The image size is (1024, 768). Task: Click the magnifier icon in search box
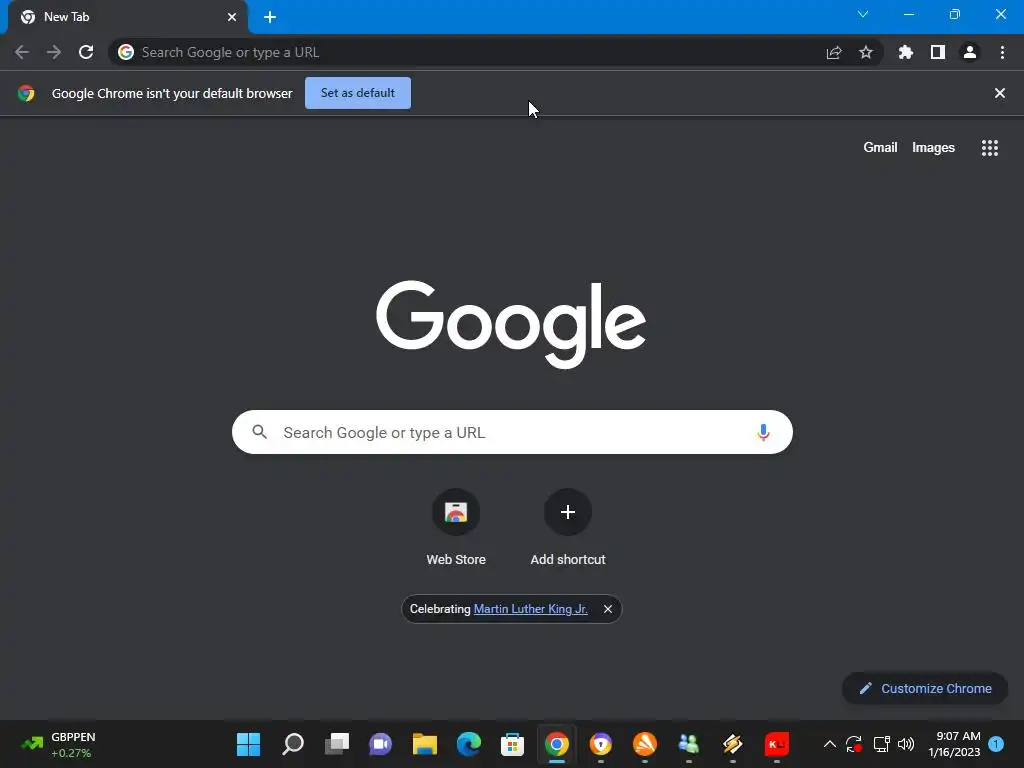[x=260, y=432]
